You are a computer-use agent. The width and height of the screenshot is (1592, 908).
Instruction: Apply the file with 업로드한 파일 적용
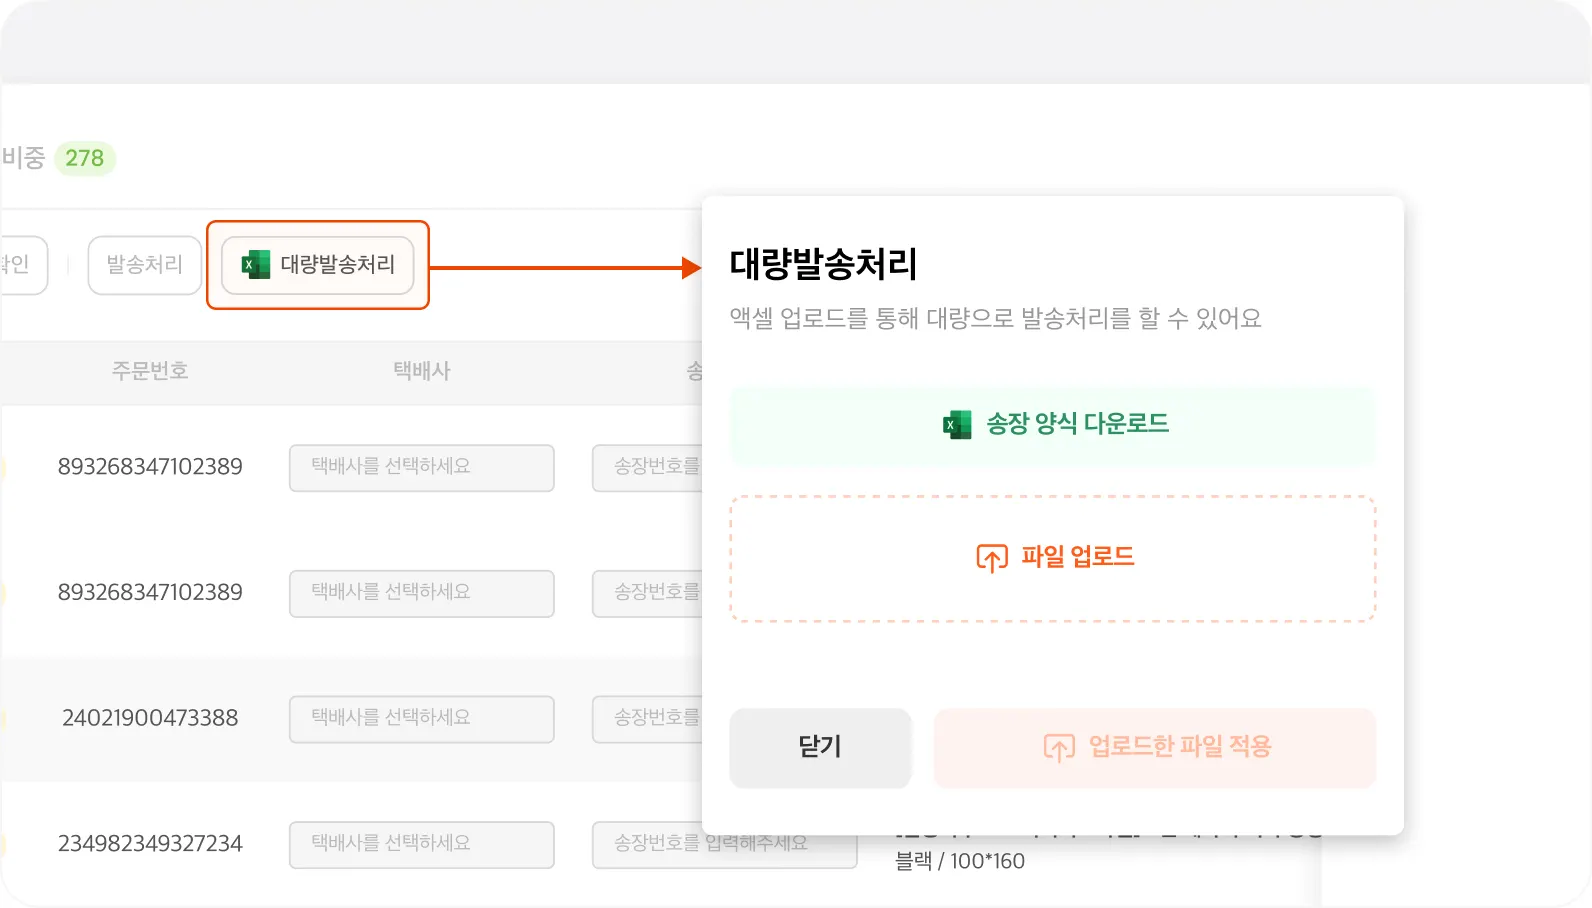pos(1155,747)
